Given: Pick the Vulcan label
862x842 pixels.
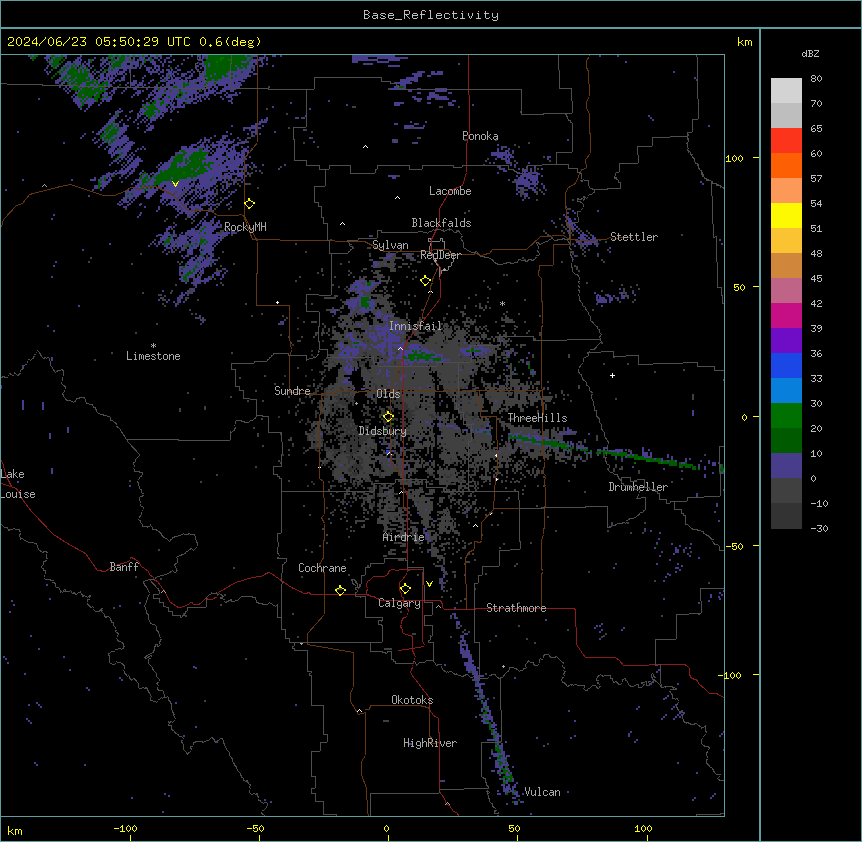Looking at the screenshot, I should pyautogui.click(x=542, y=792).
